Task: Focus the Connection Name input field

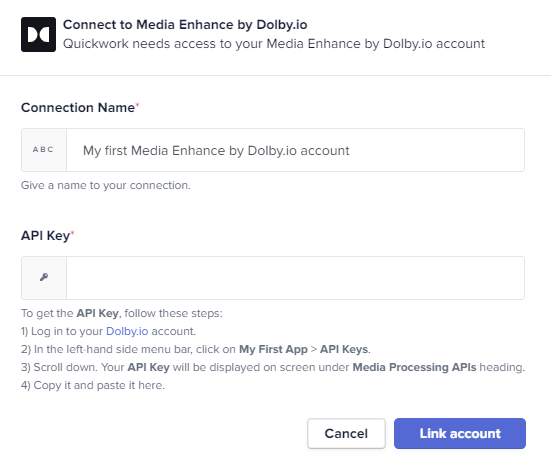Action: [295, 150]
